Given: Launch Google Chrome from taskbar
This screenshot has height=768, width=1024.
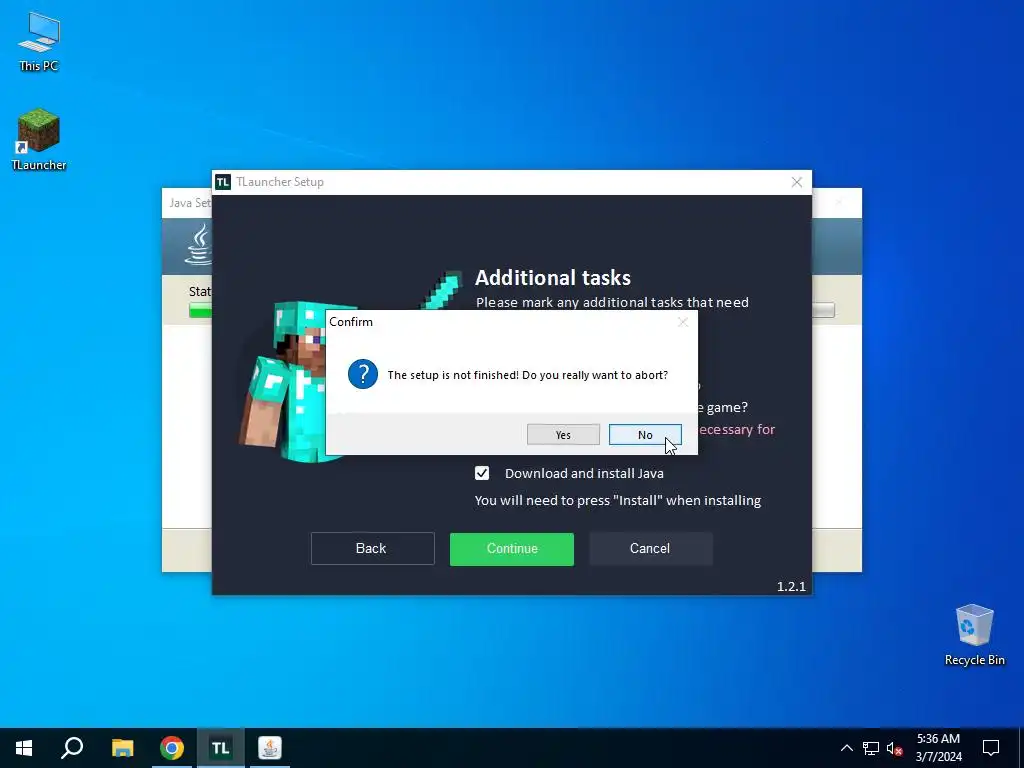Looking at the screenshot, I should [172, 748].
